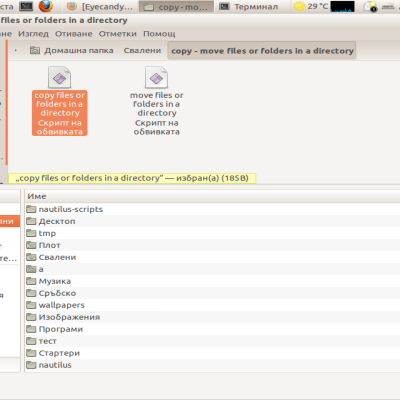Open the Изглед menu
The image size is (400, 400).
coord(33,34)
